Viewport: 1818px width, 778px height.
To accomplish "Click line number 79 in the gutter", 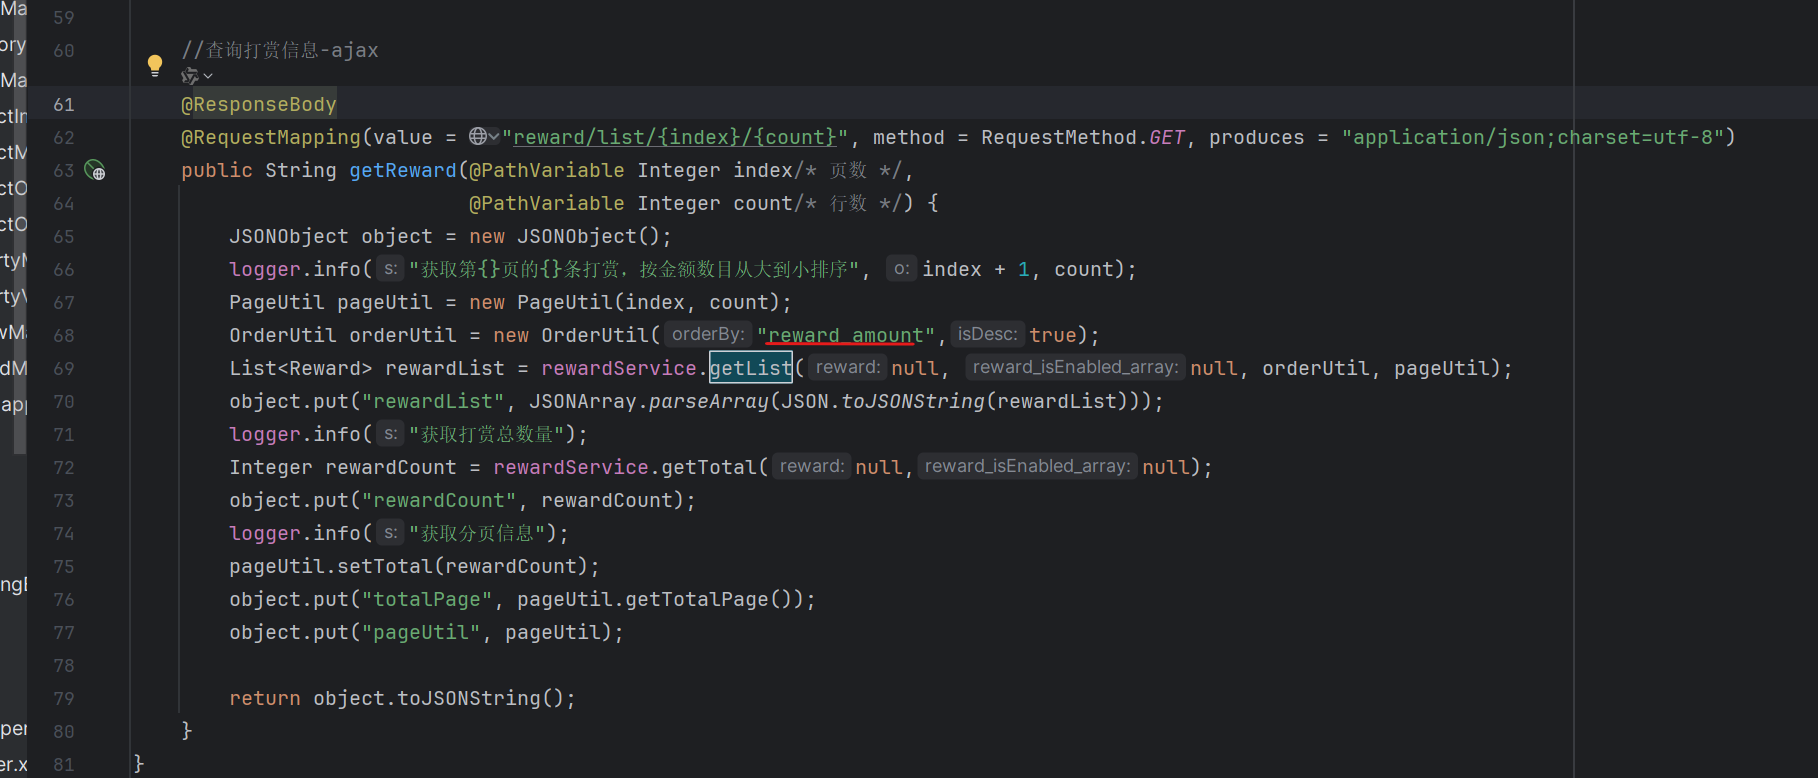I will [64, 698].
